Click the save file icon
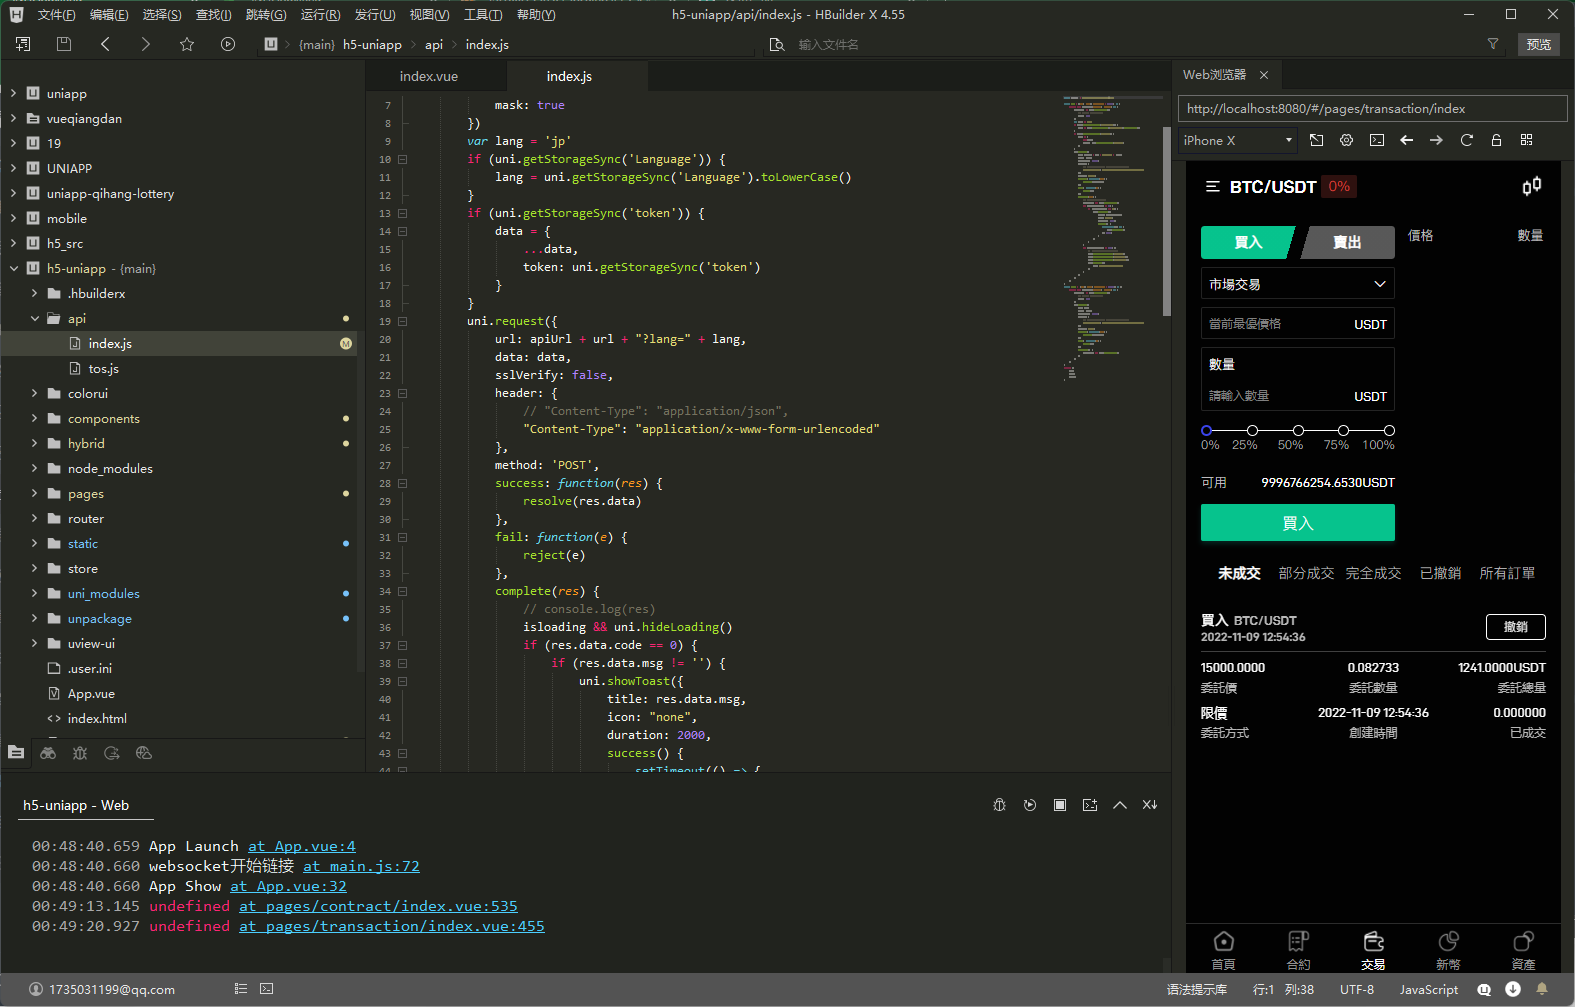 tap(64, 44)
